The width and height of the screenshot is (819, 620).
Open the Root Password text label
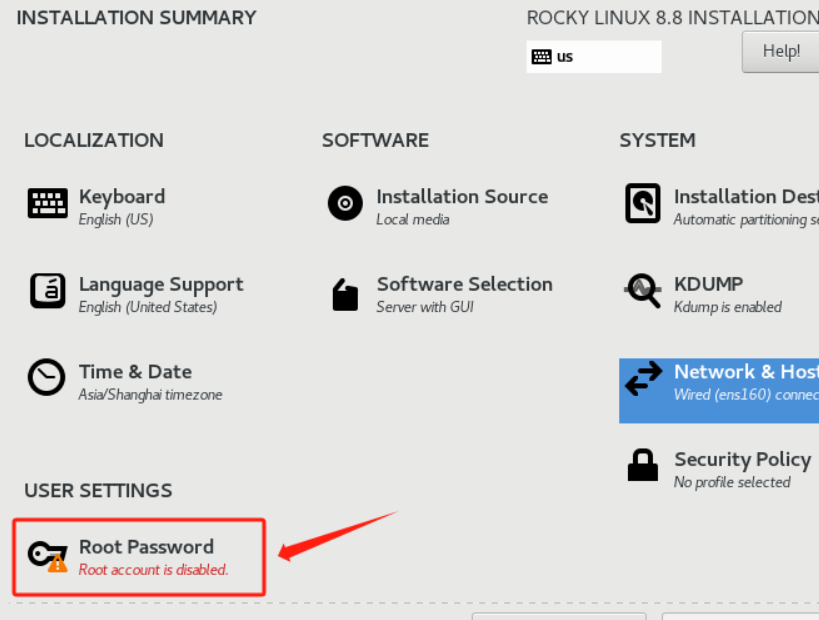(x=146, y=547)
